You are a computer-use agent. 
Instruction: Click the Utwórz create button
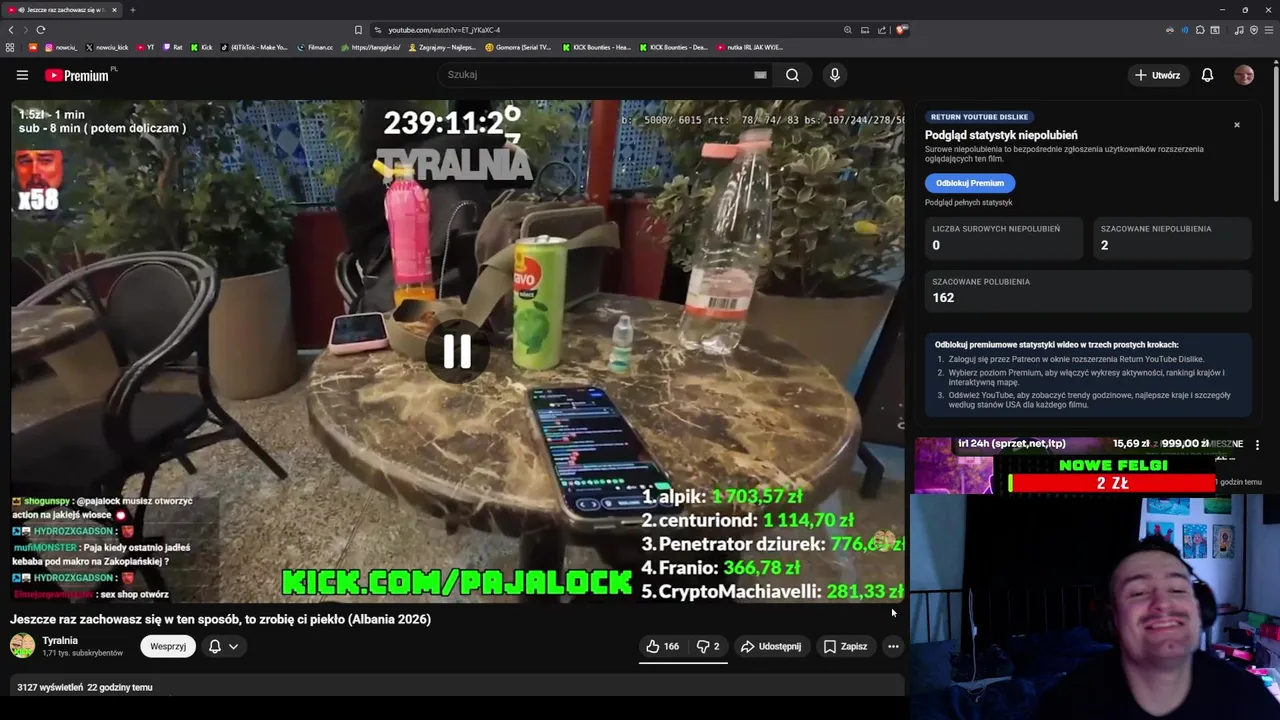[1157, 75]
